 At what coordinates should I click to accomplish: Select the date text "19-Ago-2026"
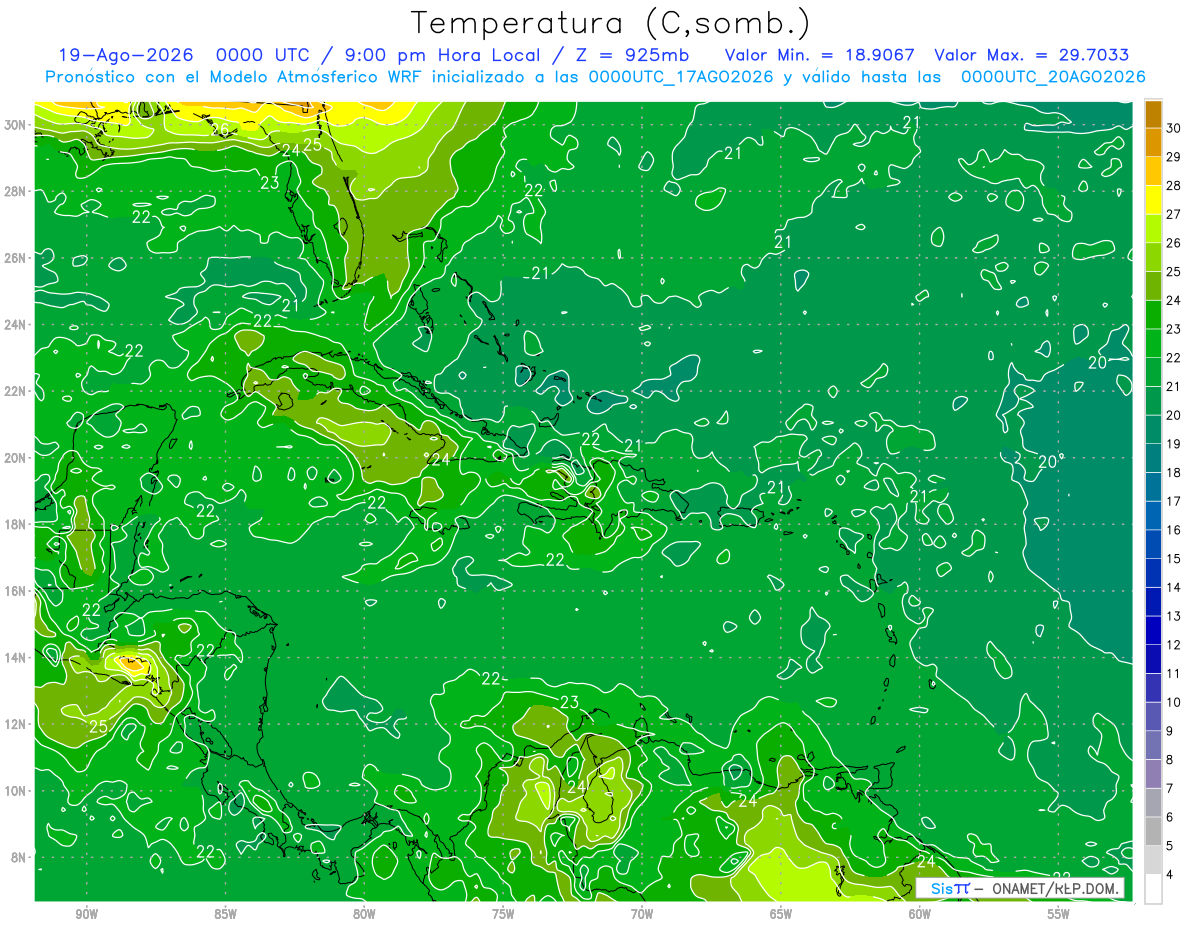(x=125, y=55)
